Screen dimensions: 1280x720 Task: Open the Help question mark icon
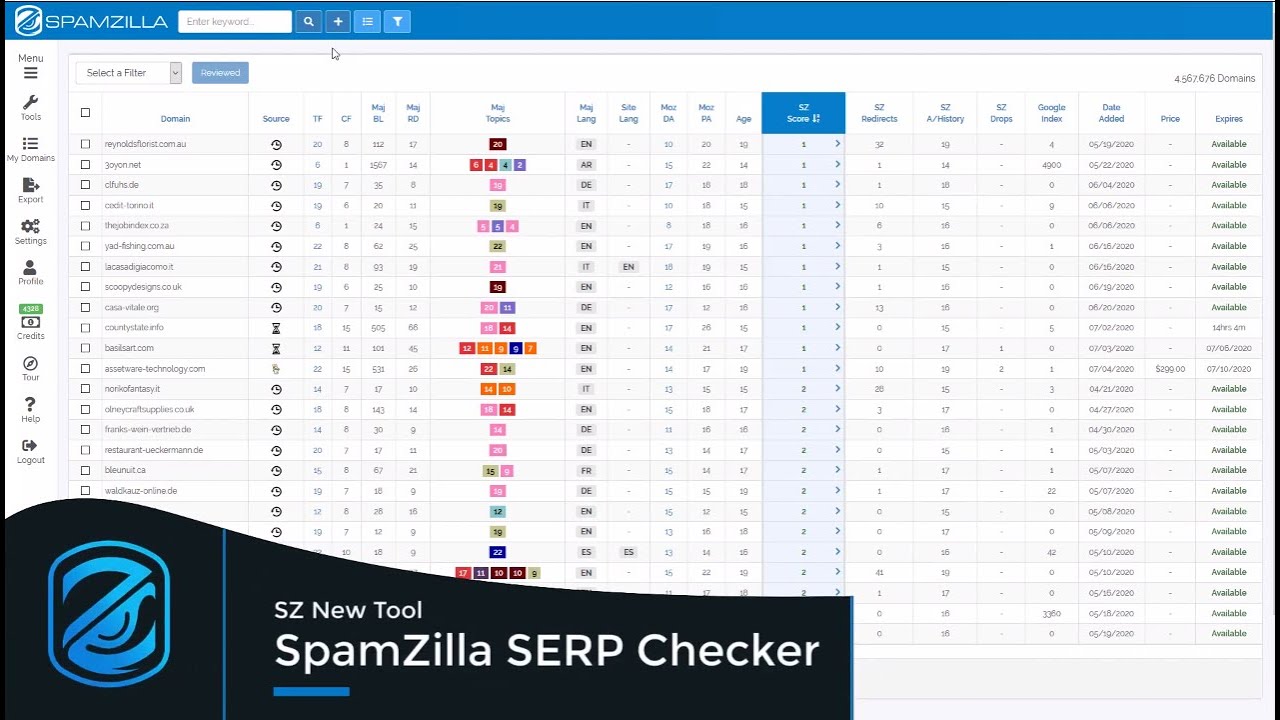tap(30, 404)
